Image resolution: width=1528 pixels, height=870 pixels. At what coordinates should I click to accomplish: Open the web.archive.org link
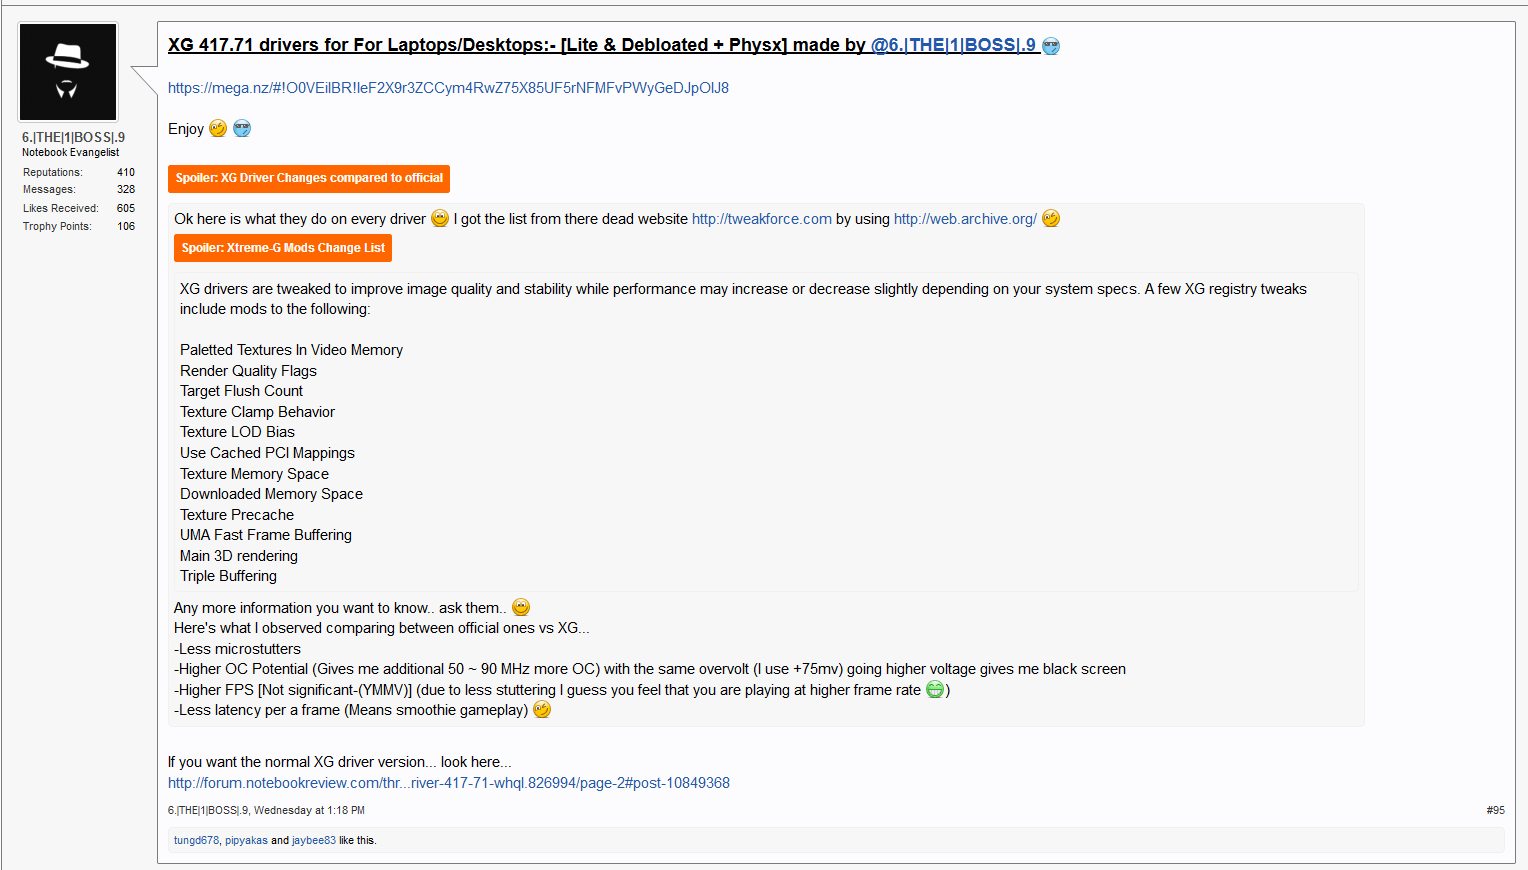[x=965, y=219]
